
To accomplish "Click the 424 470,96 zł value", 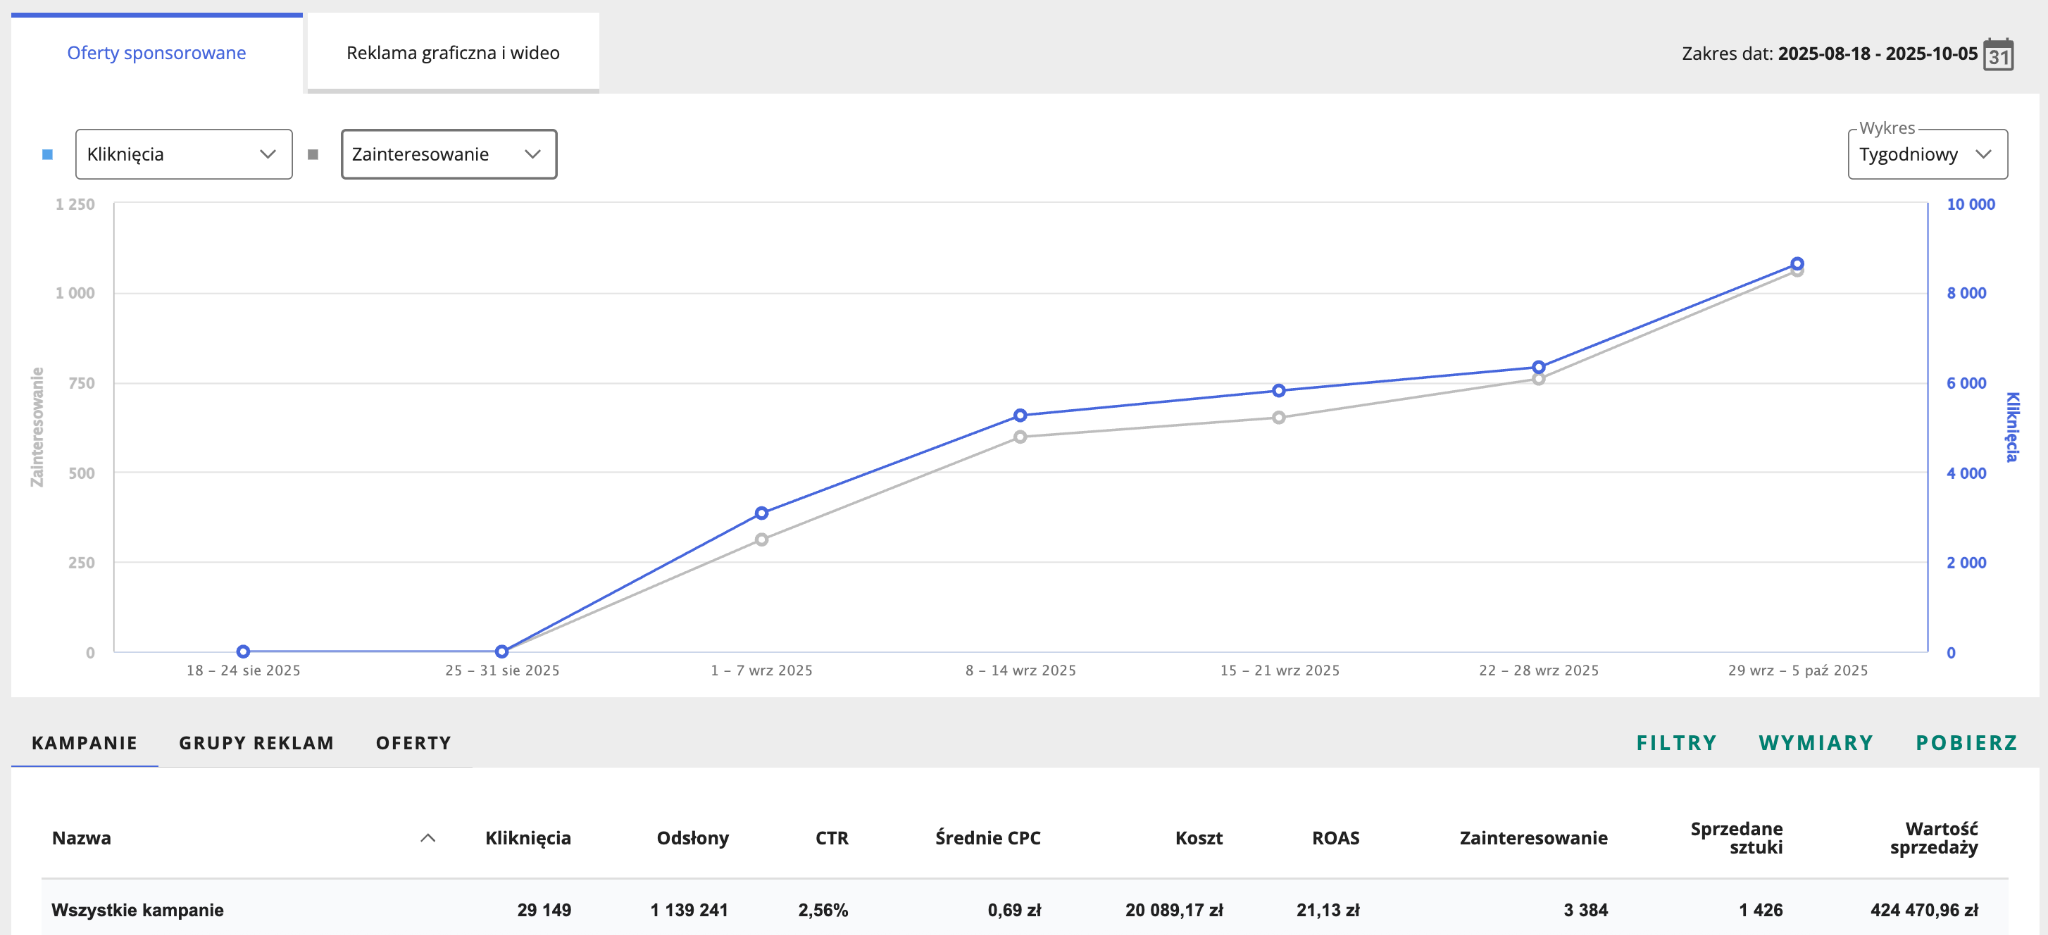I will click(1924, 910).
